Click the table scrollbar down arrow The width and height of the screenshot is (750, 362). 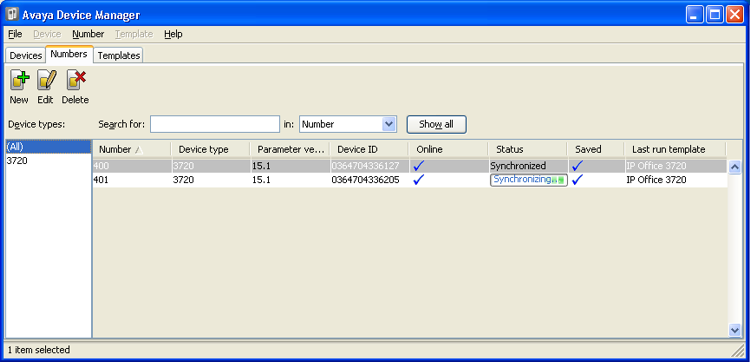coord(734,330)
